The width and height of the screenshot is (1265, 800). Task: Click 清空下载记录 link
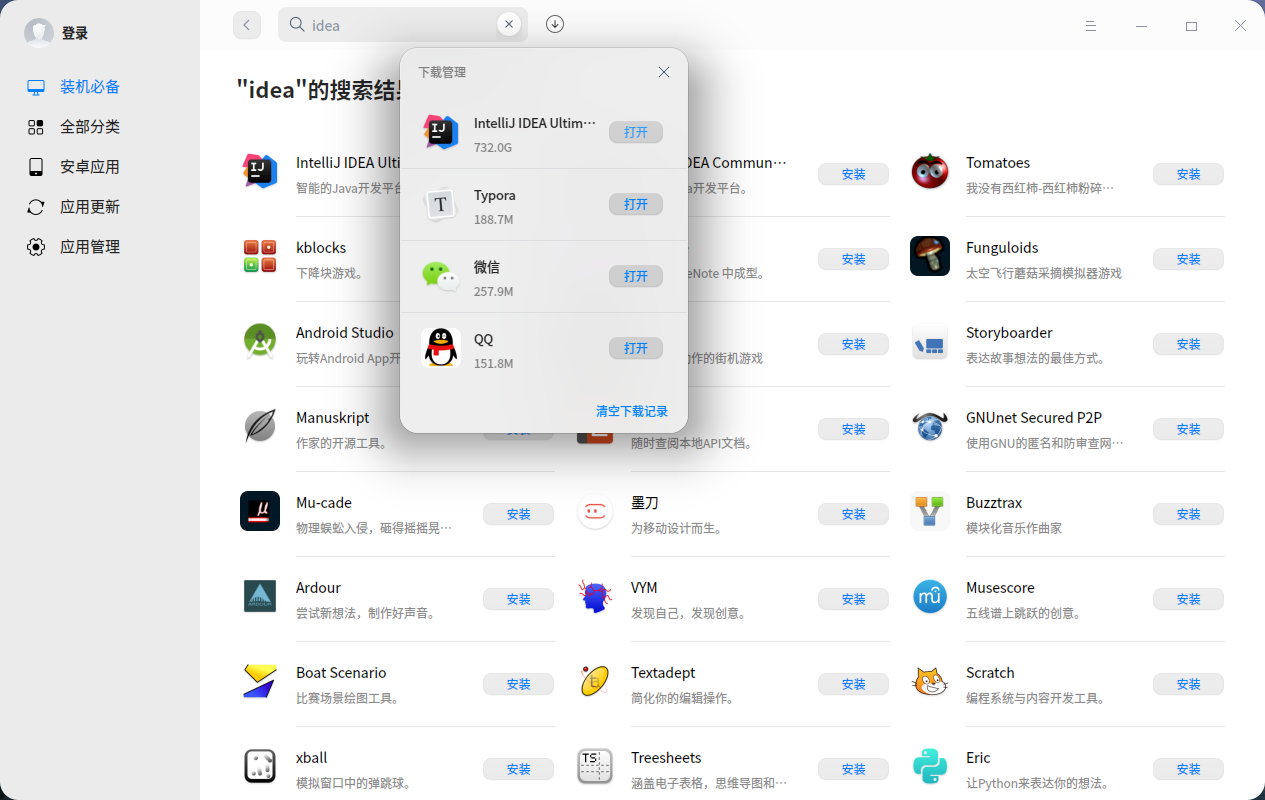pos(632,411)
